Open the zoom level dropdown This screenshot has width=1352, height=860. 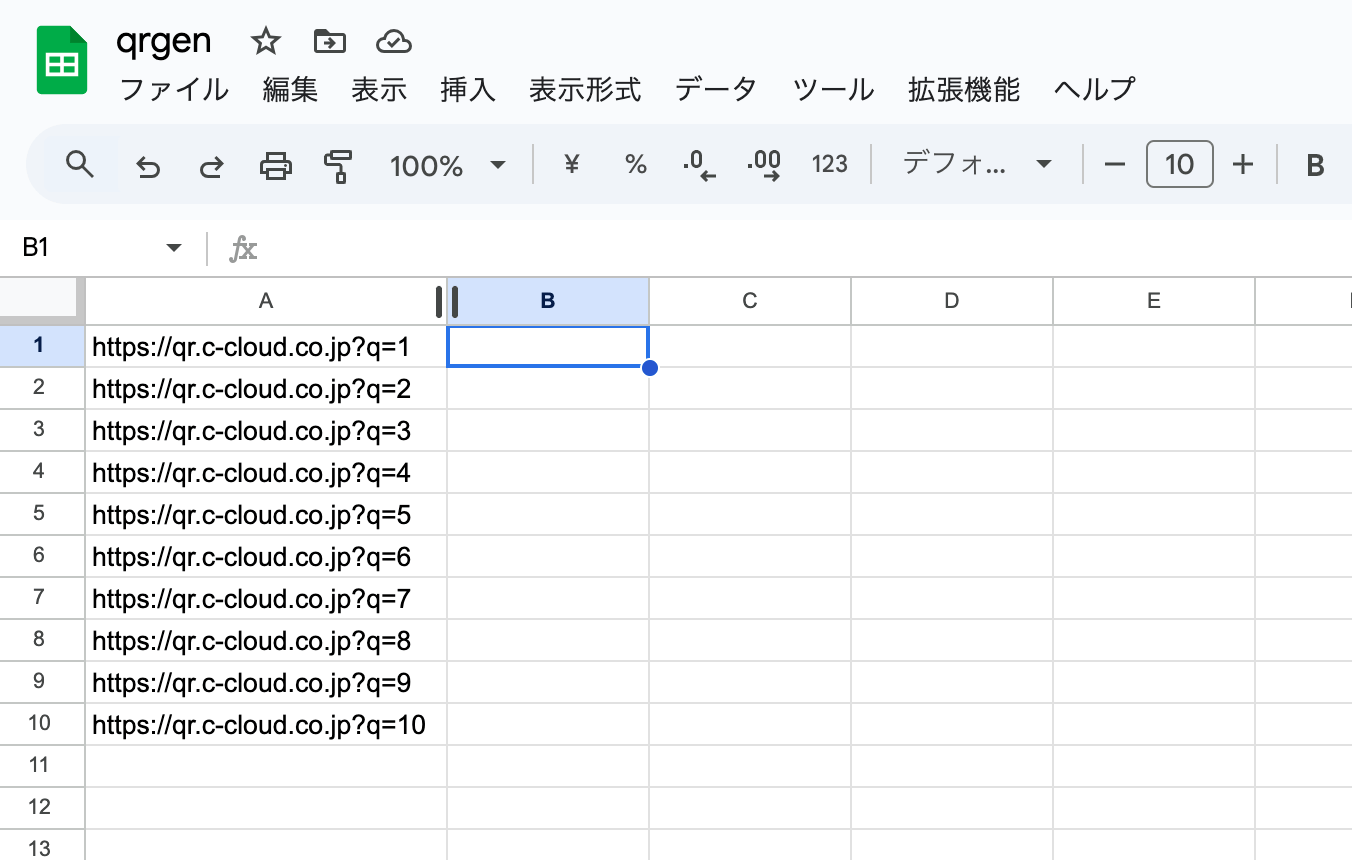click(x=446, y=165)
